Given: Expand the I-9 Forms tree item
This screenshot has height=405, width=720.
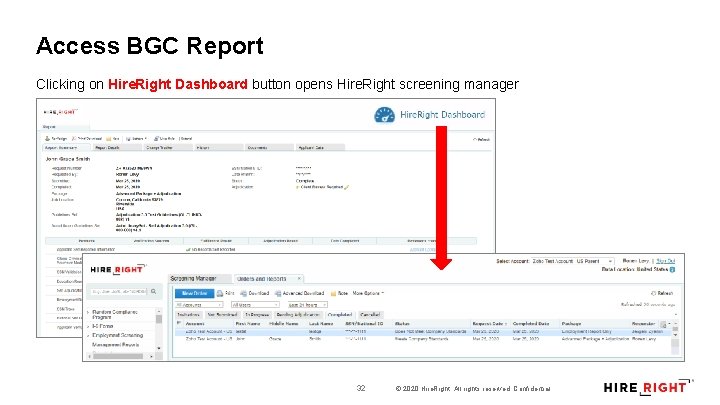Looking at the screenshot, I should (88, 326).
